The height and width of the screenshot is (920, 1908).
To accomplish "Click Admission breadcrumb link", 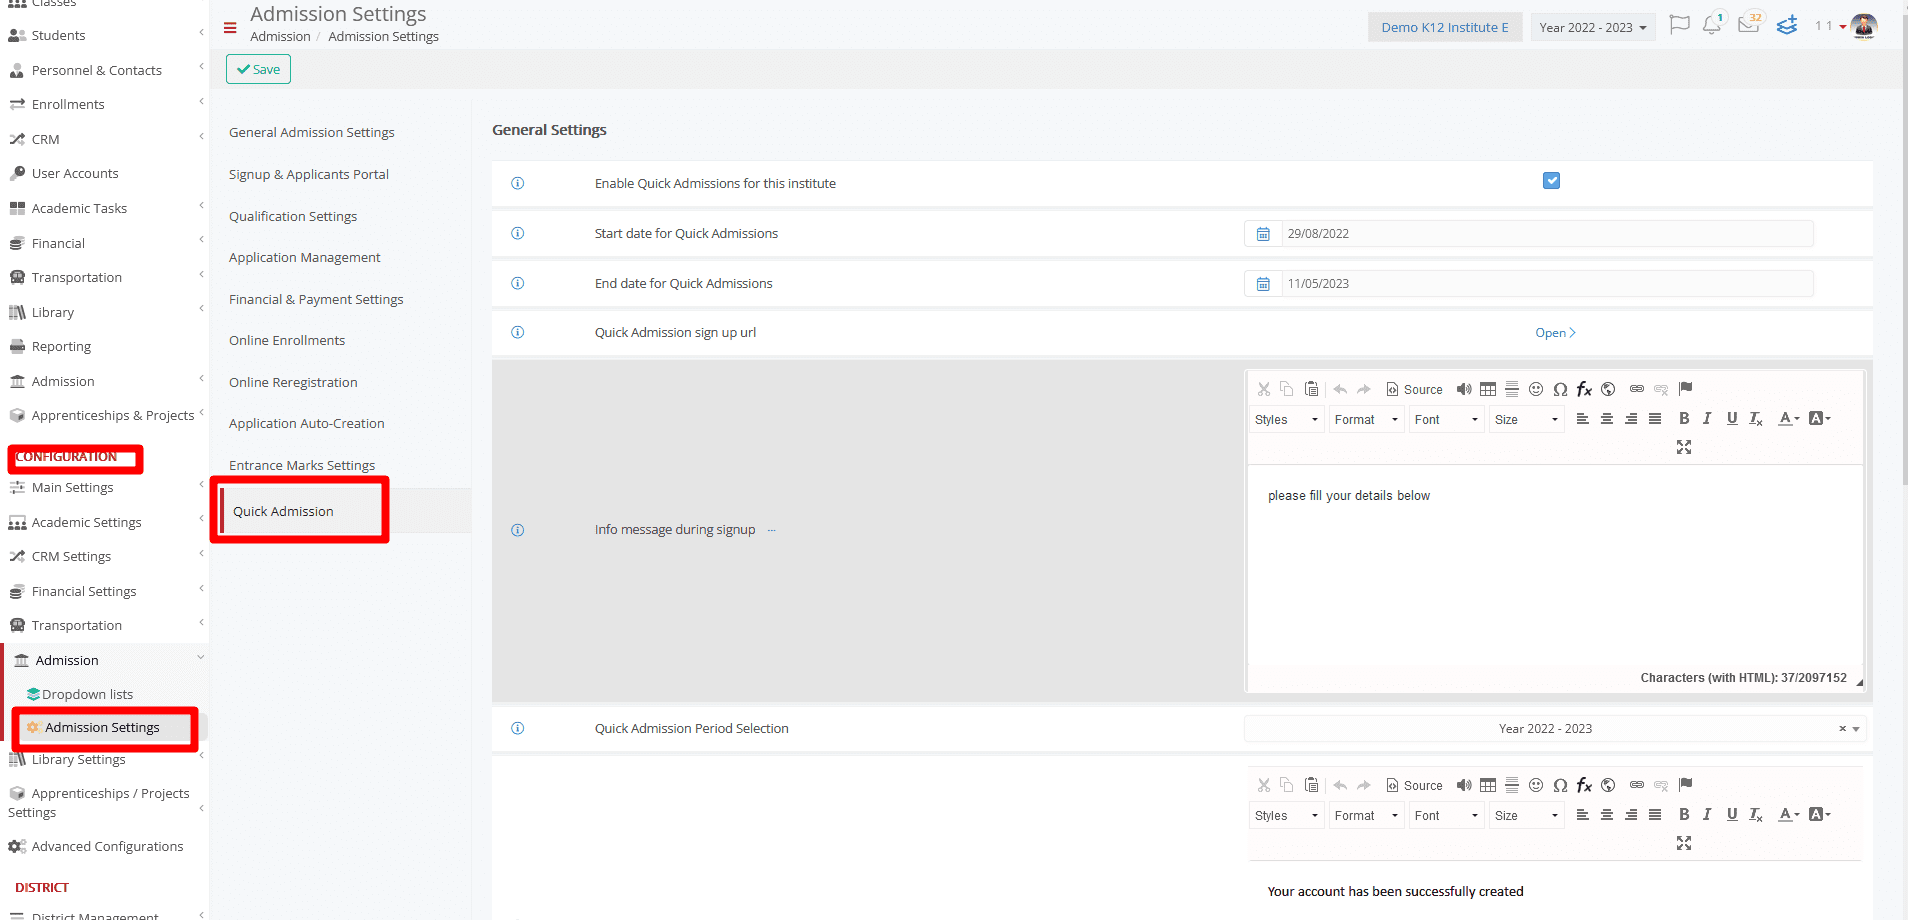I will pos(280,36).
